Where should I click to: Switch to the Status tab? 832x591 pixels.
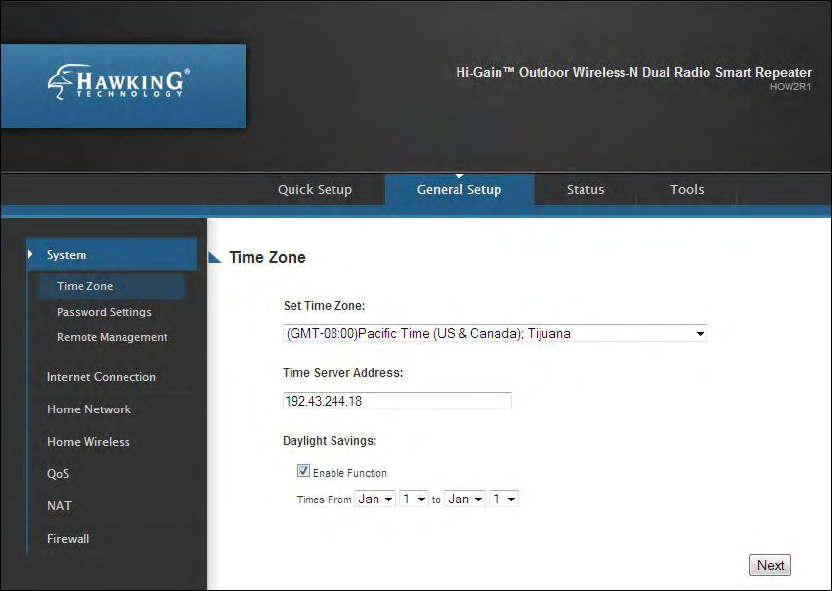(x=585, y=189)
